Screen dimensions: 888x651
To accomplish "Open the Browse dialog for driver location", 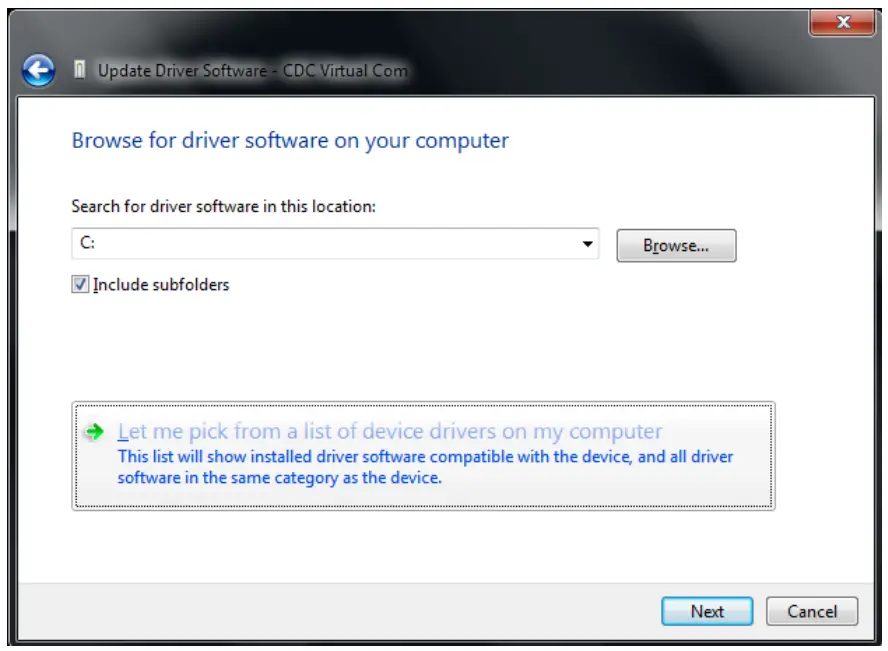I will pyautogui.click(x=675, y=245).
